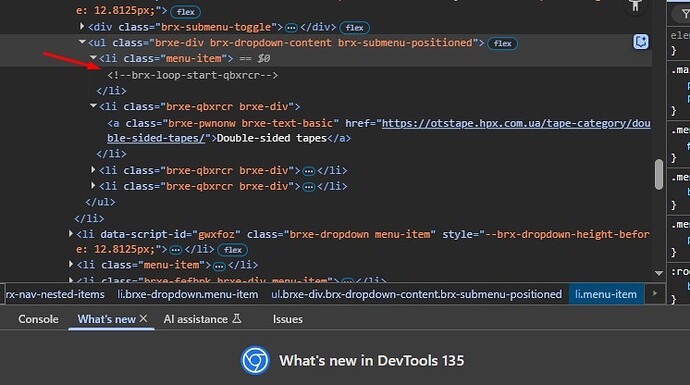Viewport: 690px width, 385px height.
Task: Toggle flex badge on gwxfoz dropdown li
Action: [x=232, y=250]
